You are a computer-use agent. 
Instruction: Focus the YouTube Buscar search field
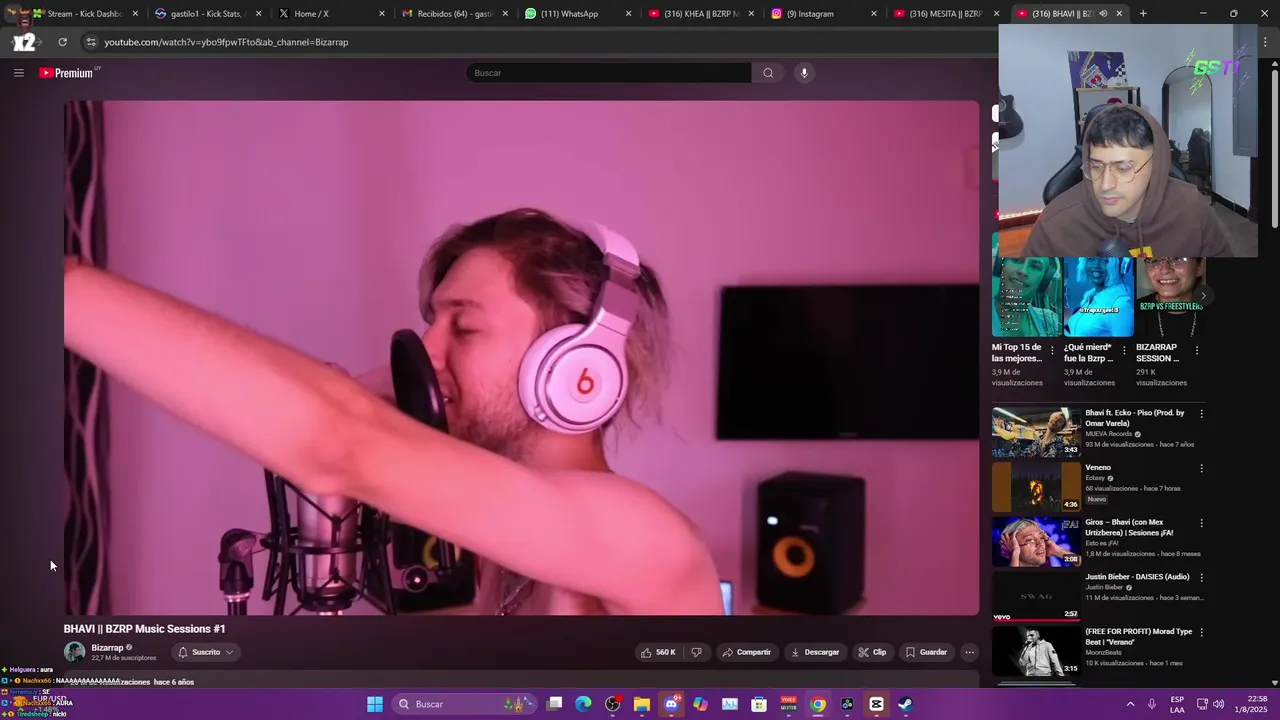click(608, 73)
